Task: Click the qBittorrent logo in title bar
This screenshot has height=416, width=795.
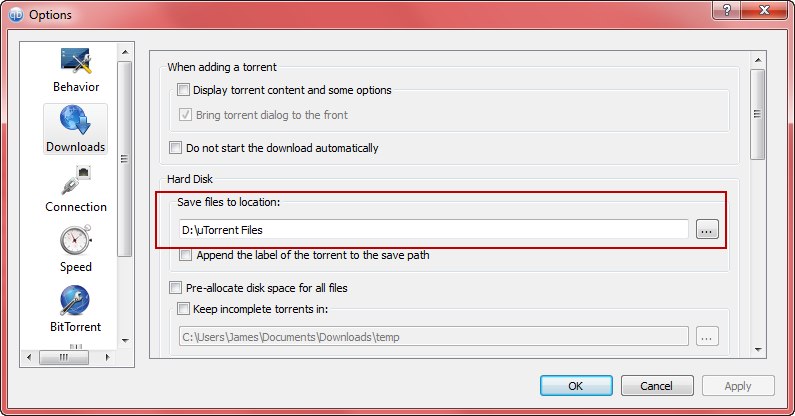Action: pos(16,15)
